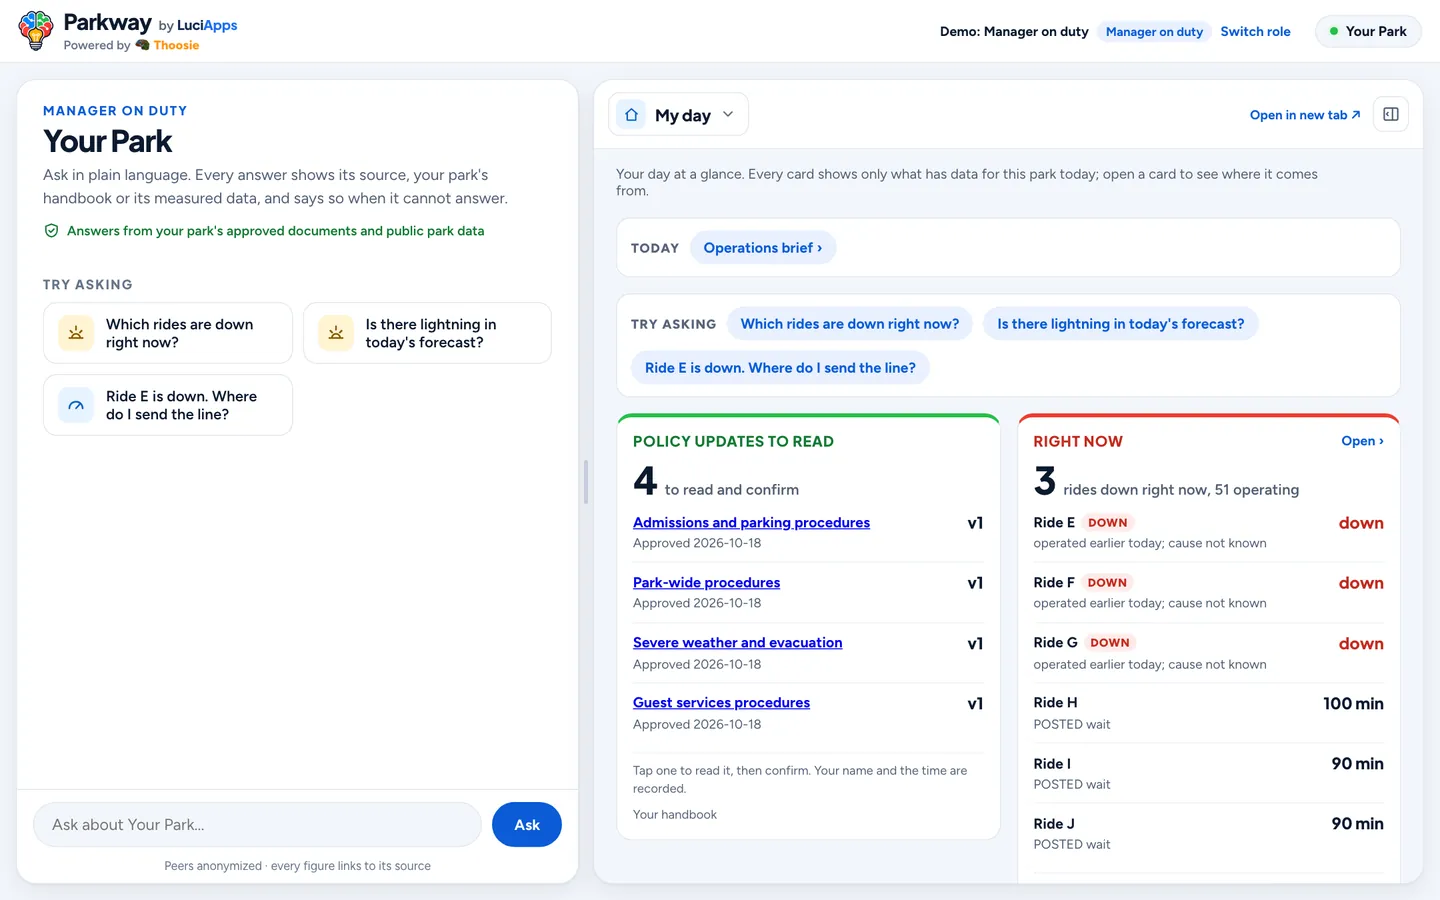Screen dimensions: 1440x900
Task: Open the Operations brief chip
Action: click(x=762, y=248)
